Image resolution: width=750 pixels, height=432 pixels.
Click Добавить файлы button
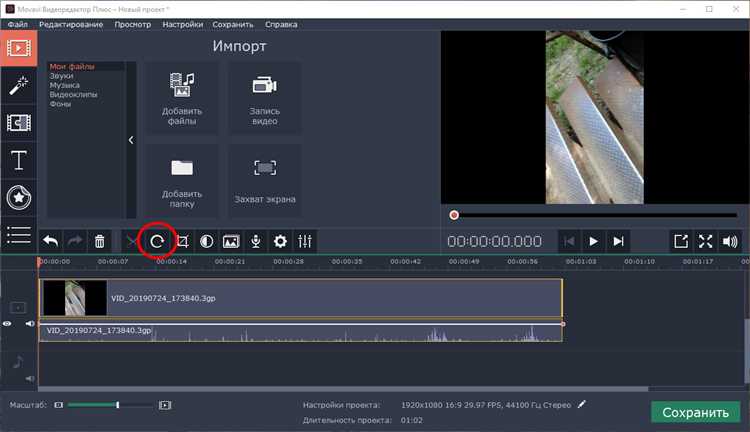182,98
